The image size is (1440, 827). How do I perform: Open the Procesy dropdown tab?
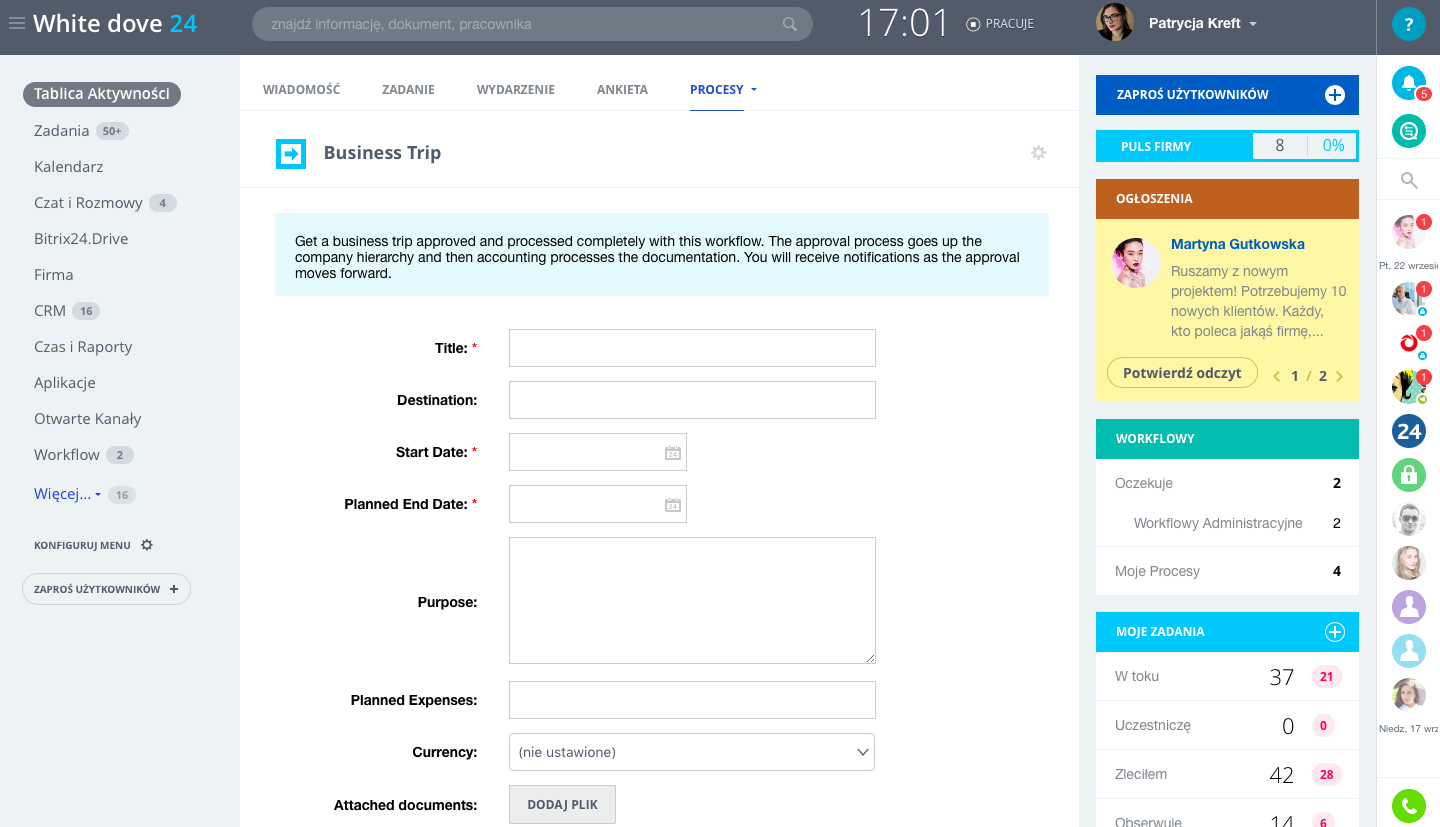[723, 90]
